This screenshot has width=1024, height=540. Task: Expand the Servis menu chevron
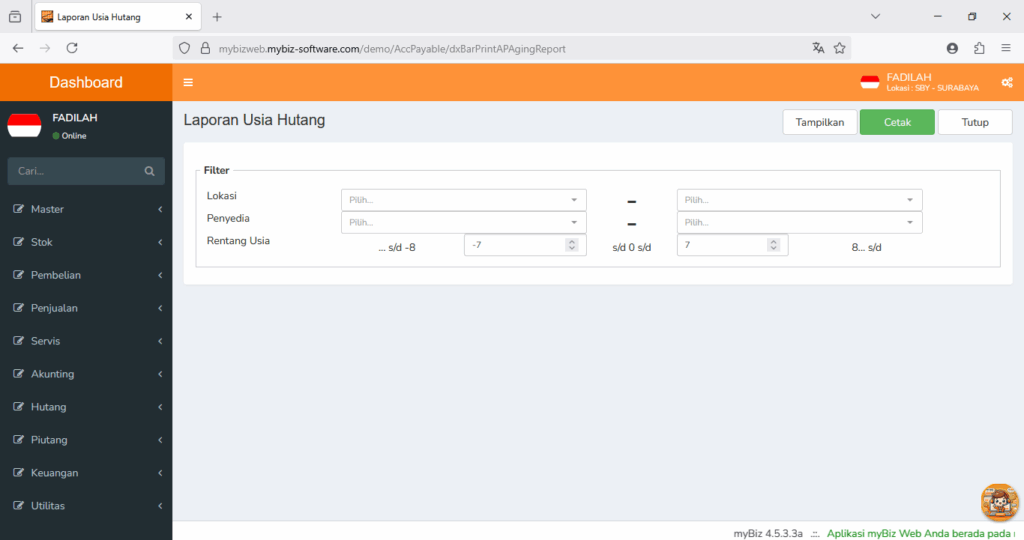(160, 341)
